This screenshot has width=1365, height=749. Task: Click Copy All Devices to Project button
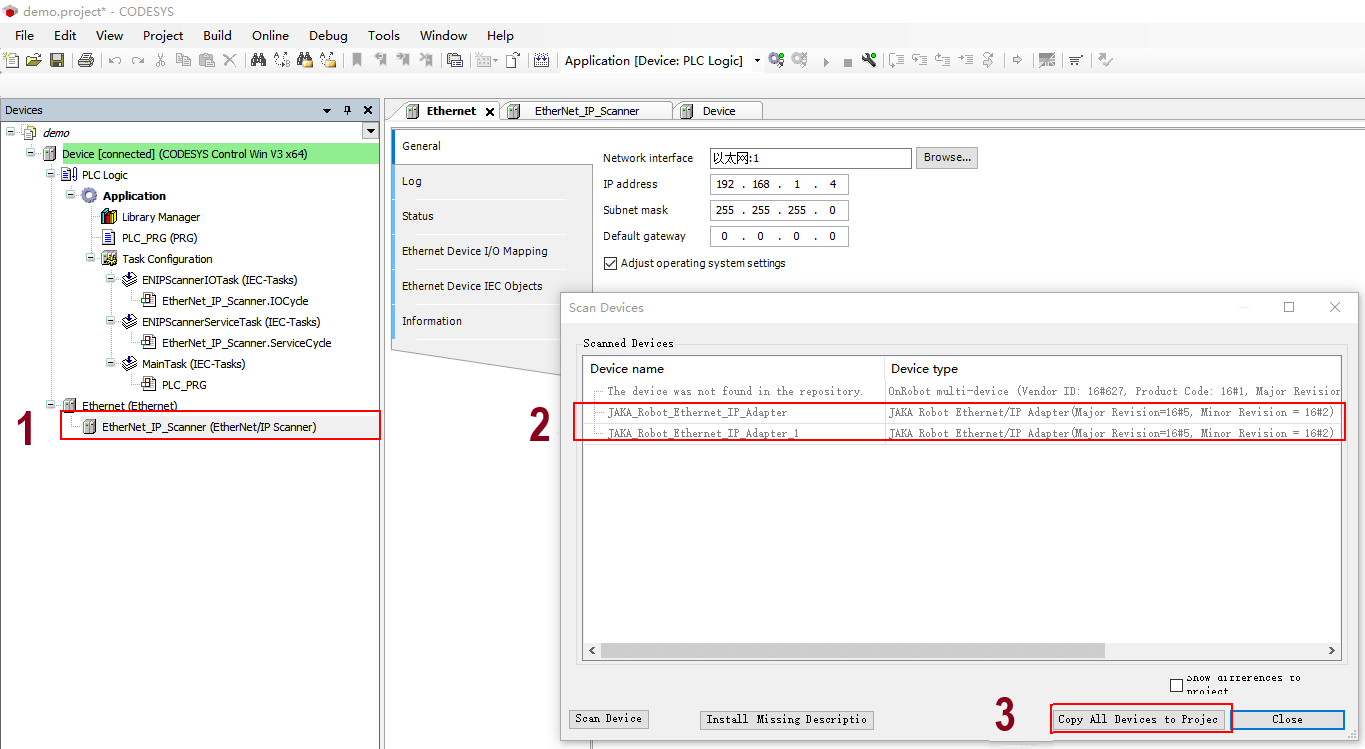pos(1139,719)
